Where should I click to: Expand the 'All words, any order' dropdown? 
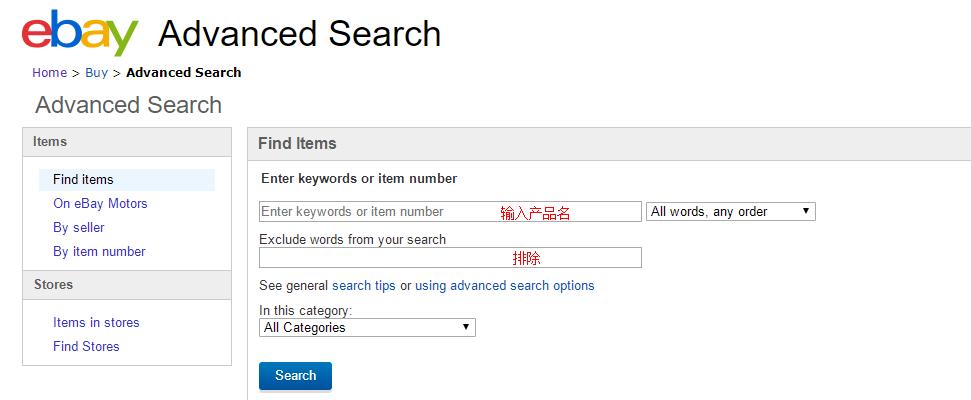coord(731,212)
